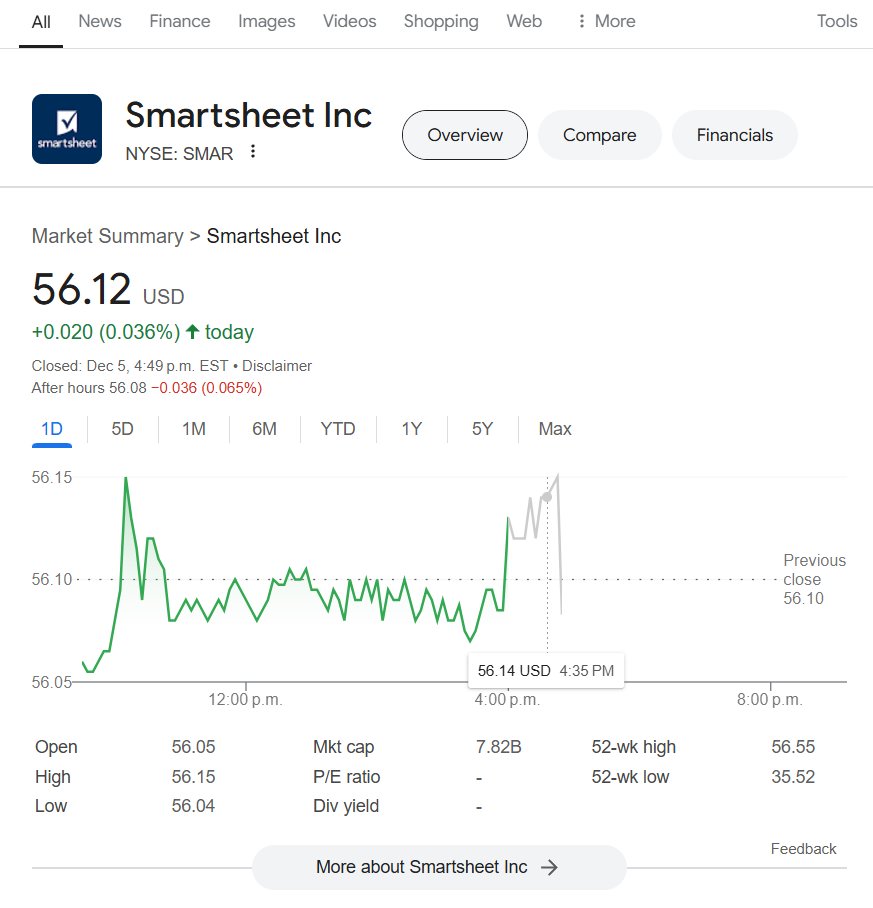The height and width of the screenshot is (908, 873).
Task: Click the arrow in More about Smartsheet Inc
Action: coord(549,867)
